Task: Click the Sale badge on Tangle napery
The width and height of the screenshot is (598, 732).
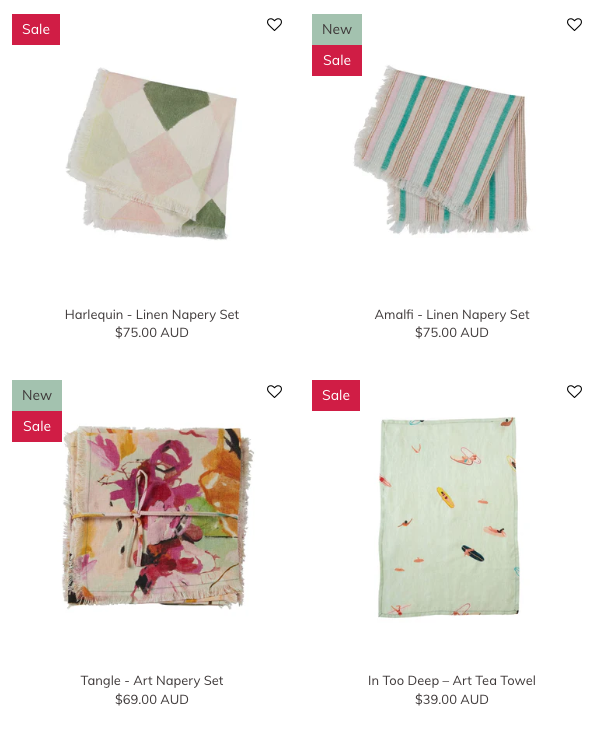Action: coord(37,426)
